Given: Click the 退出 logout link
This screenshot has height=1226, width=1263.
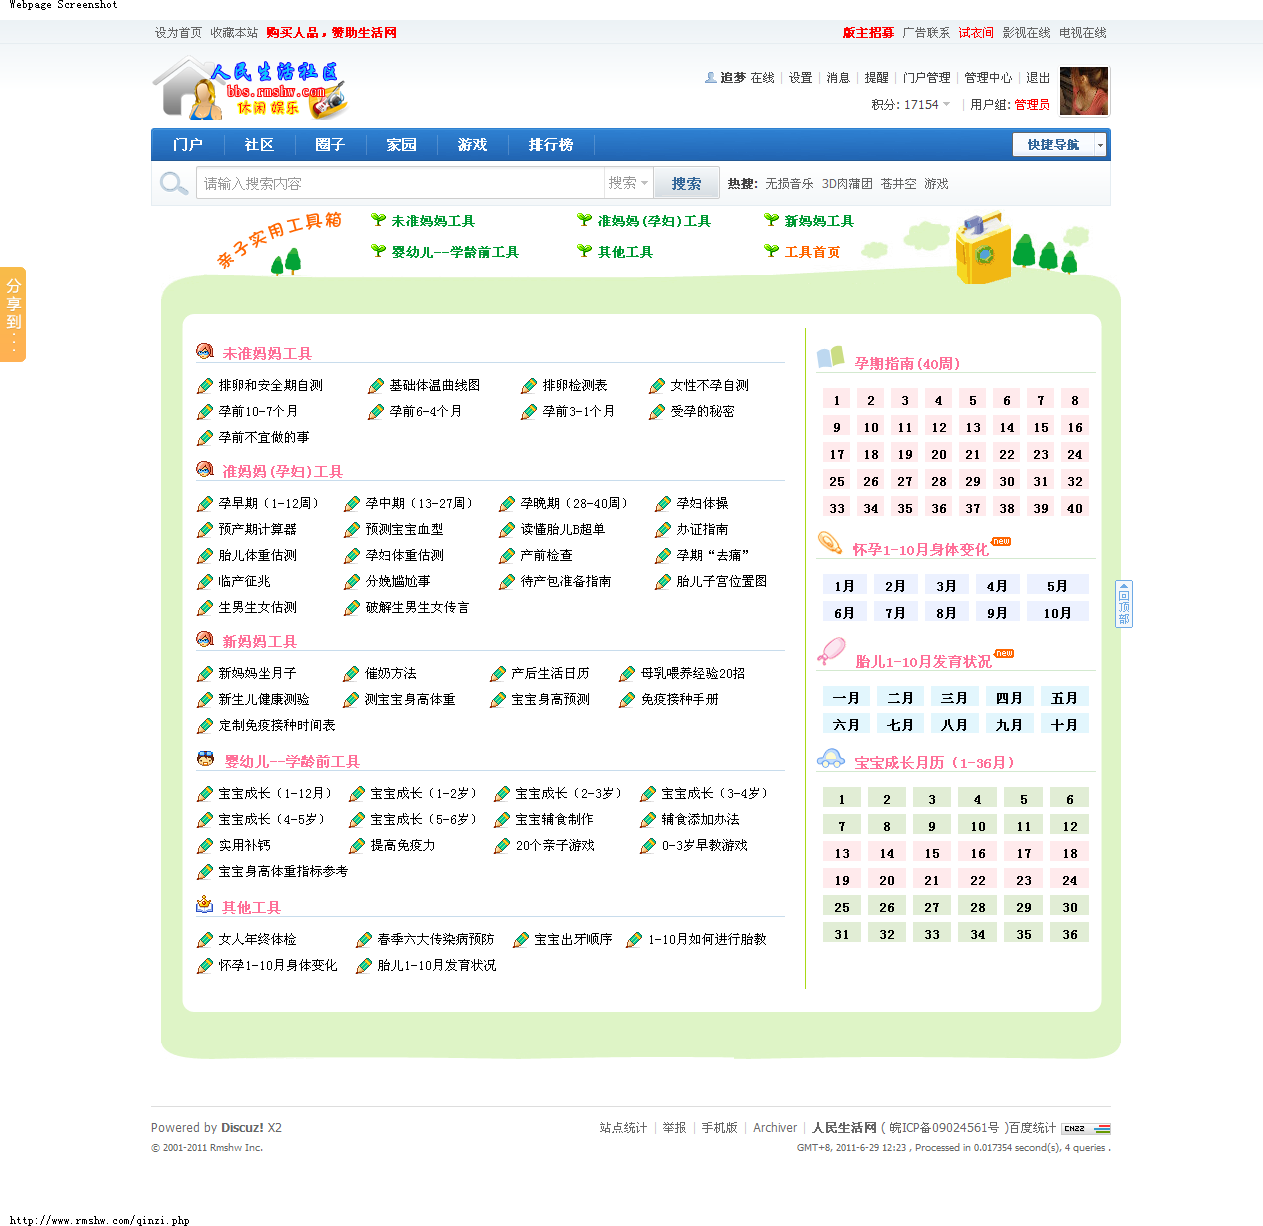Looking at the screenshot, I should click(1038, 77).
